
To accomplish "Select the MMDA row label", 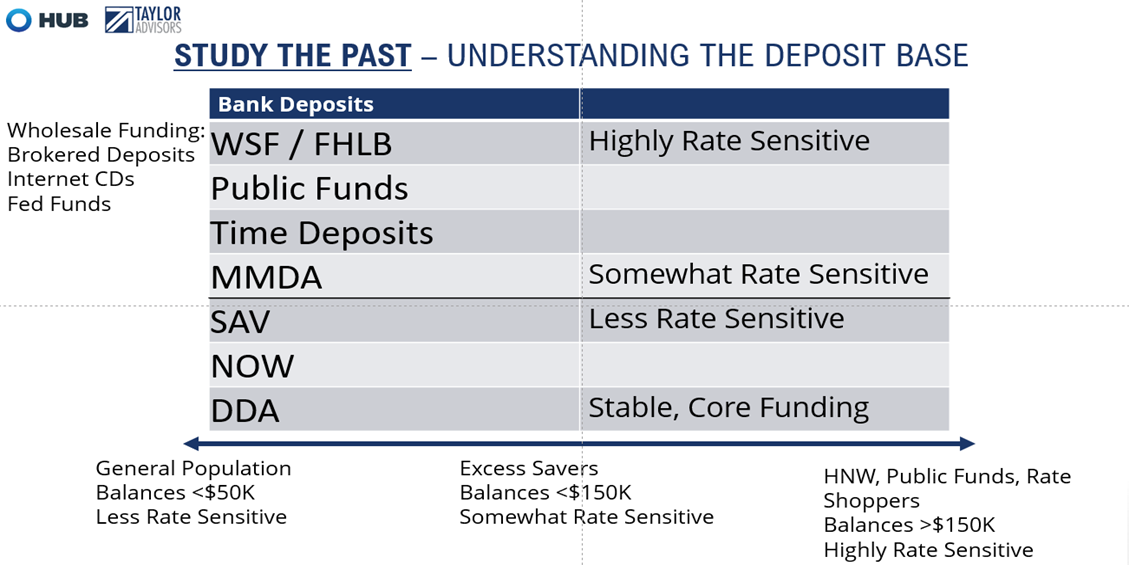I will coord(266,277).
